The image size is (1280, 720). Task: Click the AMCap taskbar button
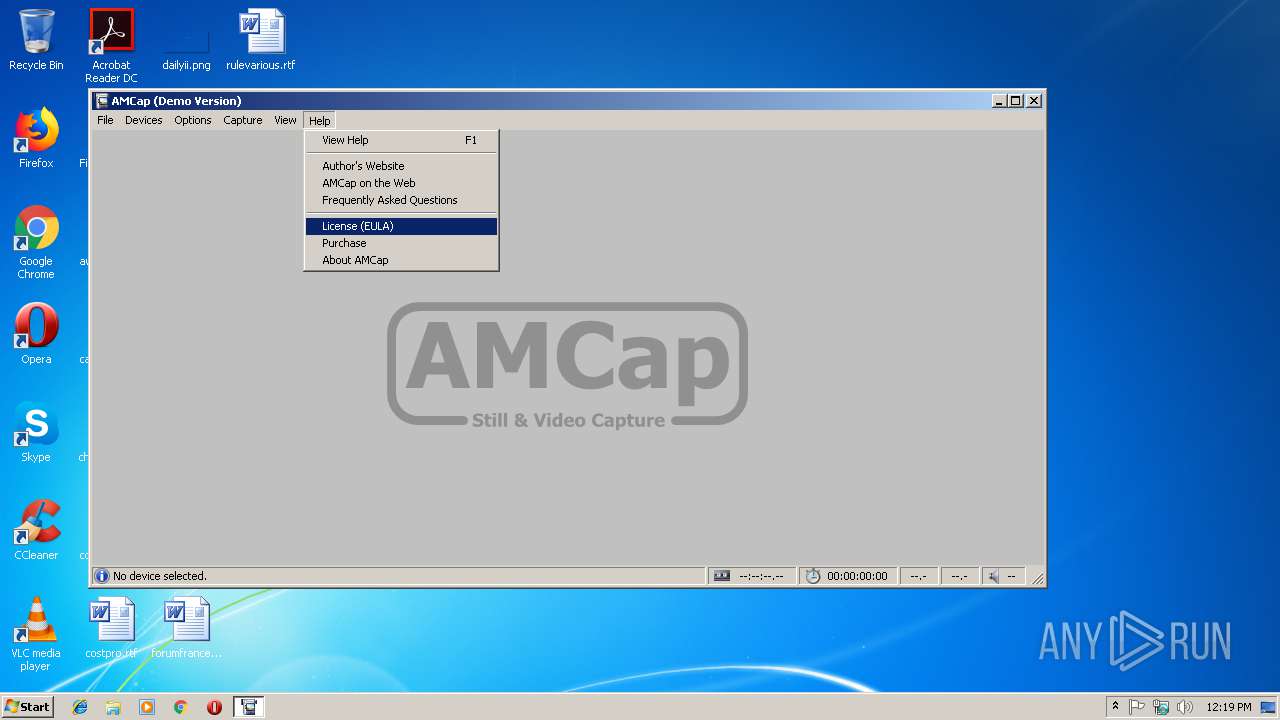[x=249, y=707]
